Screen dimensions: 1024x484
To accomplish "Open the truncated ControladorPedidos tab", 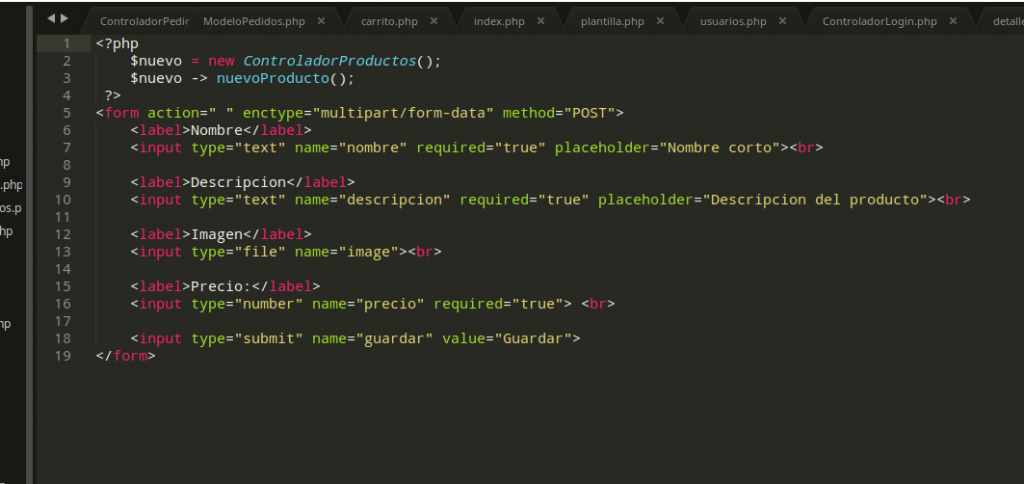I will click(x=144, y=21).
